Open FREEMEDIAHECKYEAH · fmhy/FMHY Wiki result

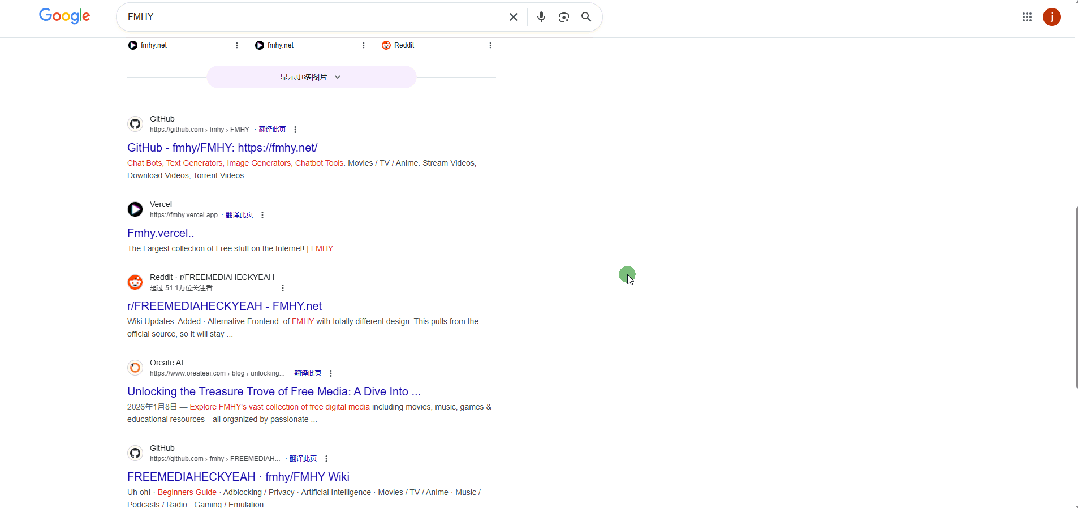point(239,476)
